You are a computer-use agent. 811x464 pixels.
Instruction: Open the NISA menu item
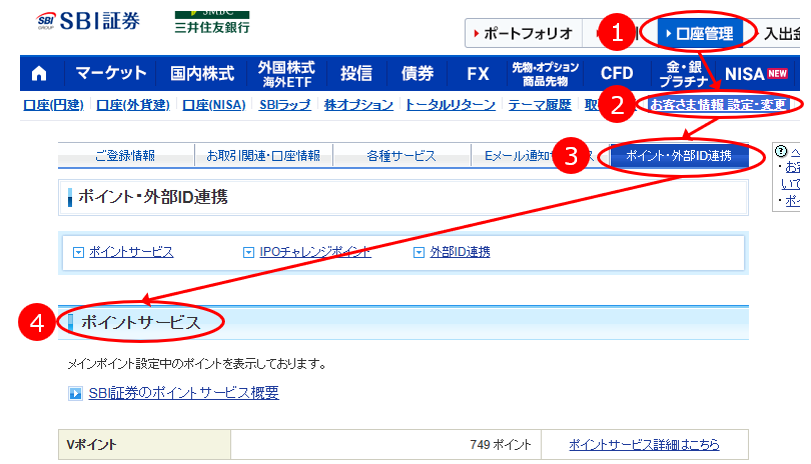coord(756,73)
